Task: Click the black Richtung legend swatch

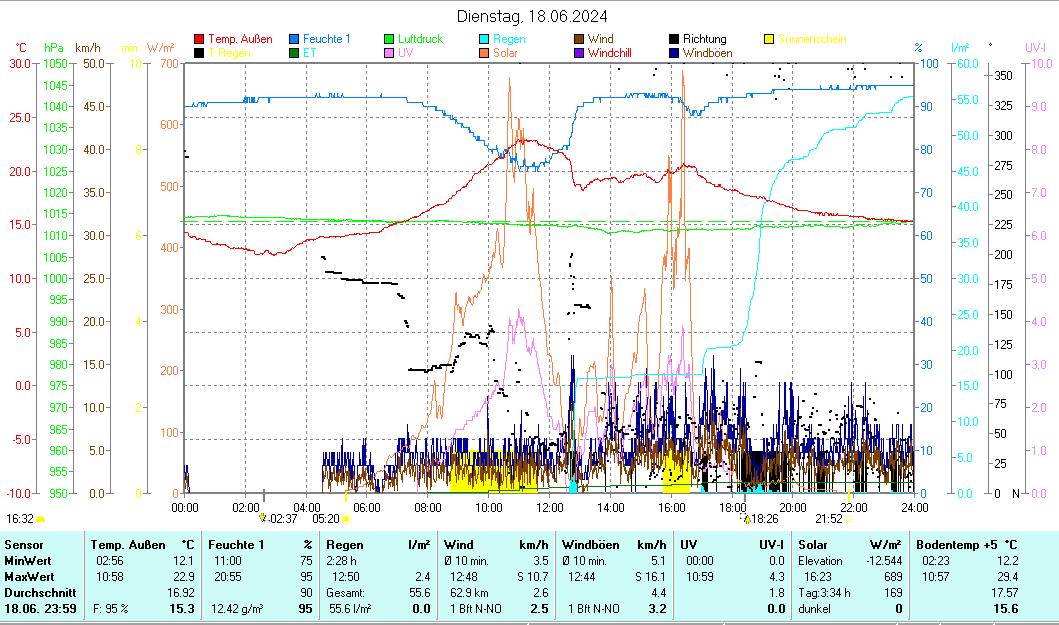Action: click(674, 39)
